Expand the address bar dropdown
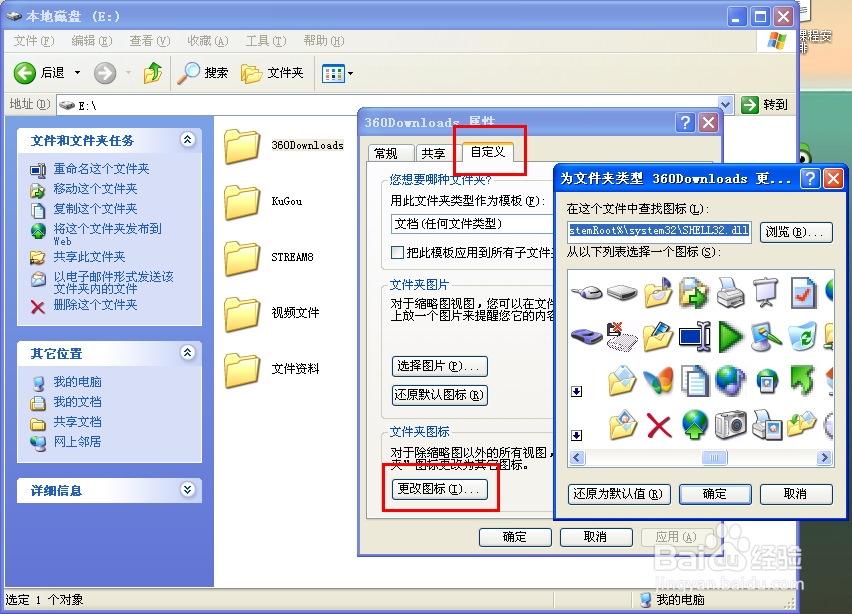The image size is (852, 614). (x=725, y=104)
